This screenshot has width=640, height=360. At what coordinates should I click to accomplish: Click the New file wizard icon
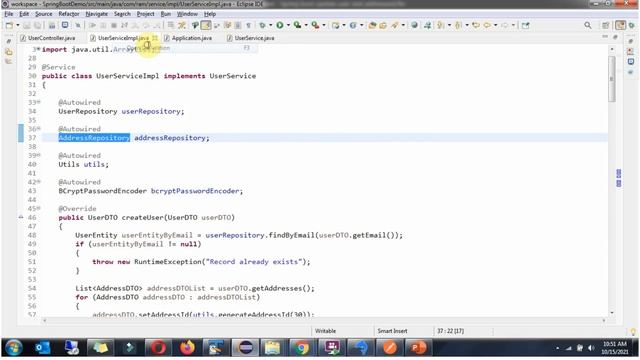pyautogui.click(x=9, y=25)
